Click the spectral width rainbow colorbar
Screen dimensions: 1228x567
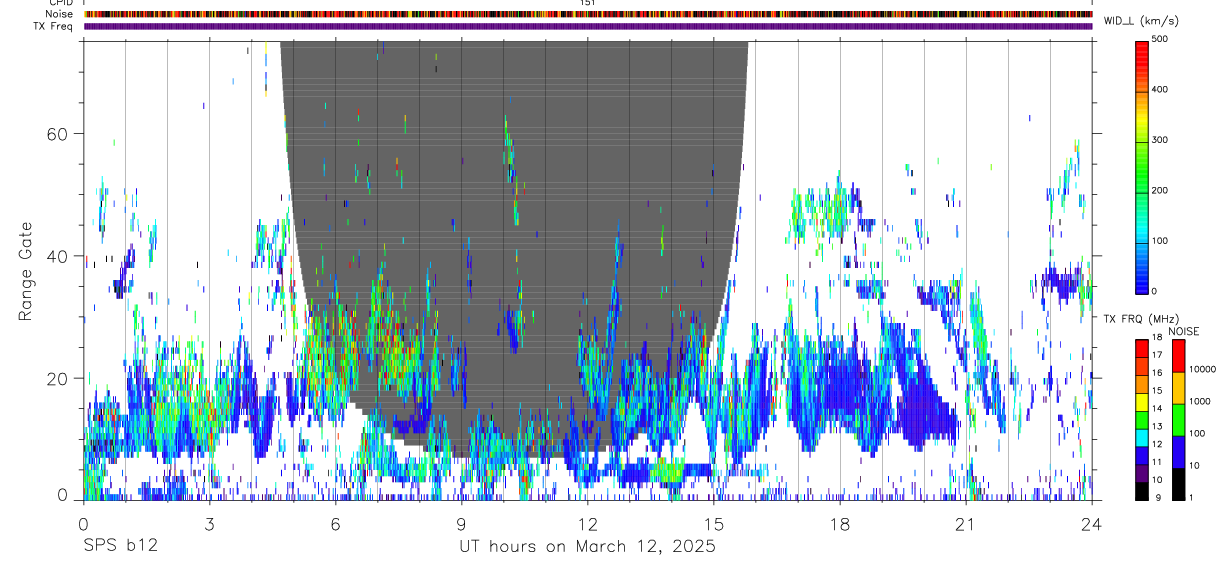(x=1142, y=167)
